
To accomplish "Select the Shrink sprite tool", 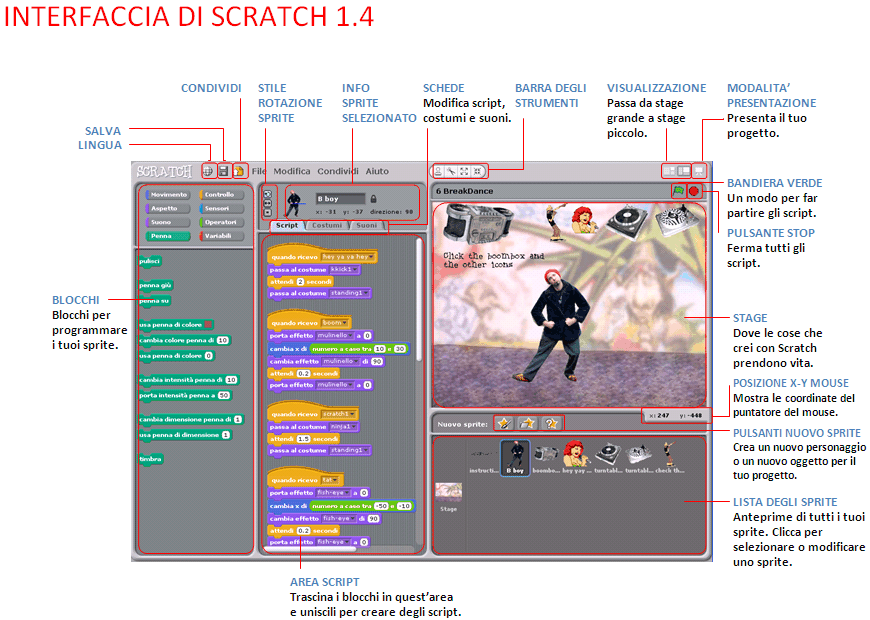I will click(x=477, y=171).
